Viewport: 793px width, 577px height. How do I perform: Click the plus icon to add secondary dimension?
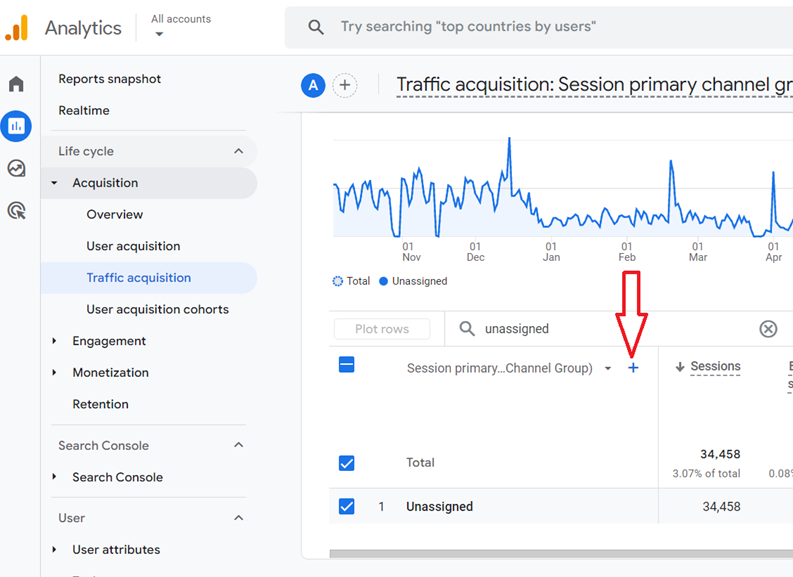coord(633,368)
